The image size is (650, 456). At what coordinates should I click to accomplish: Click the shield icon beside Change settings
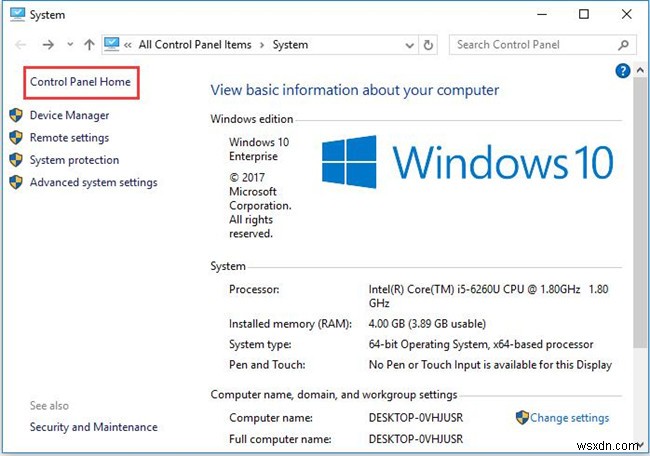pyautogui.click(x=522, y=417)
